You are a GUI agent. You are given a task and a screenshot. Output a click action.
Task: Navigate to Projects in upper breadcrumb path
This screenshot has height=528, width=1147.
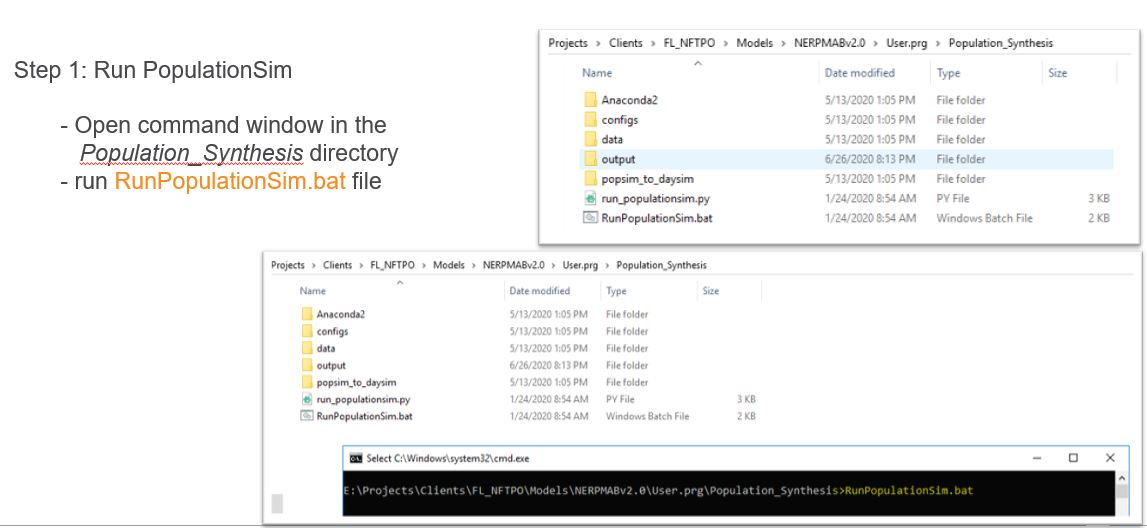pos(567,43)
